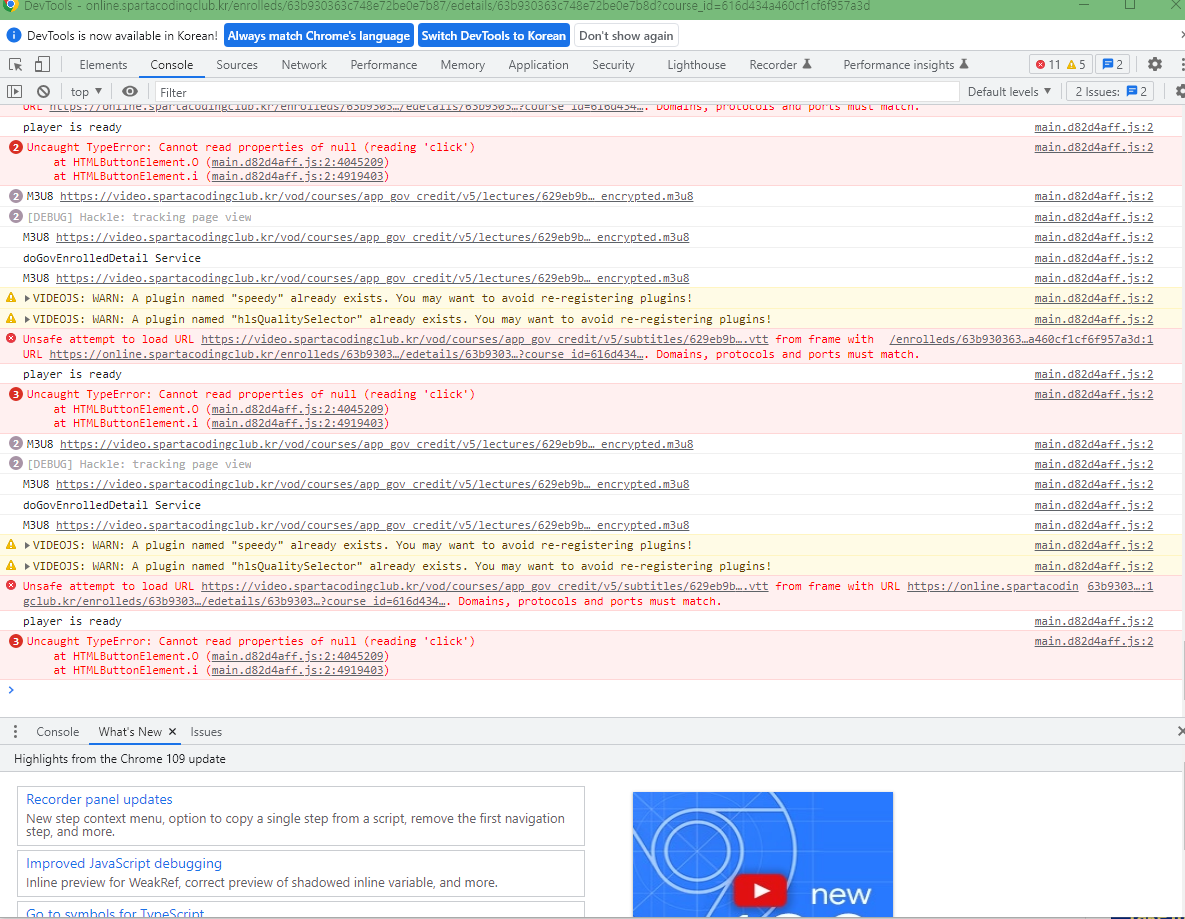
Task: Click Switch DevTools to Korean button
Action: 493,36
